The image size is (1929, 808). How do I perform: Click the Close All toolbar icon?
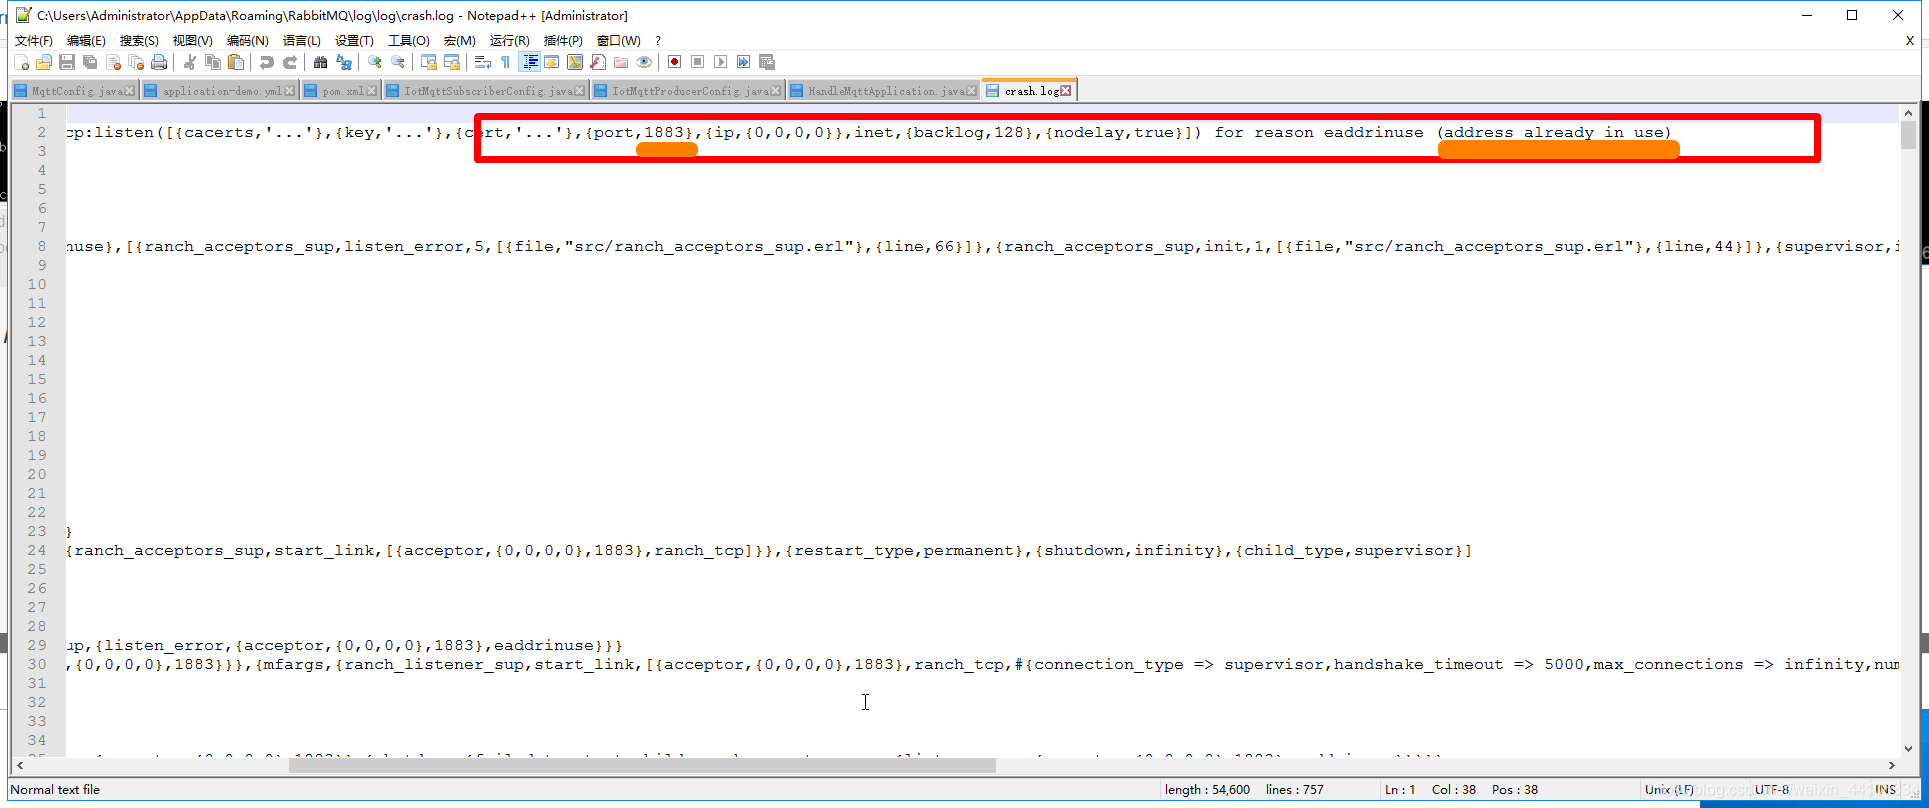[136, 62]
